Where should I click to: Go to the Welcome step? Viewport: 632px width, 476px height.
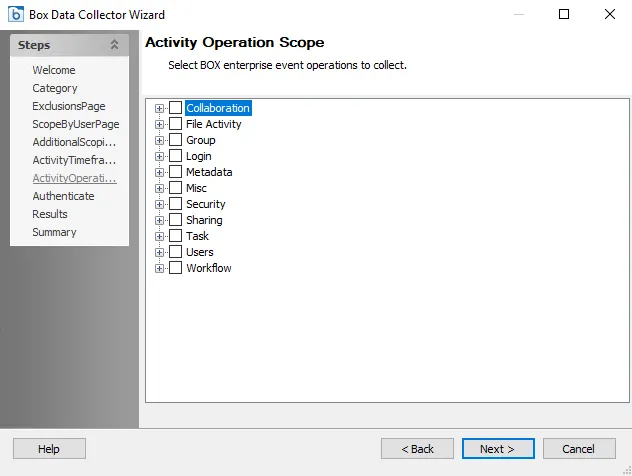click(x=54, y=70)
